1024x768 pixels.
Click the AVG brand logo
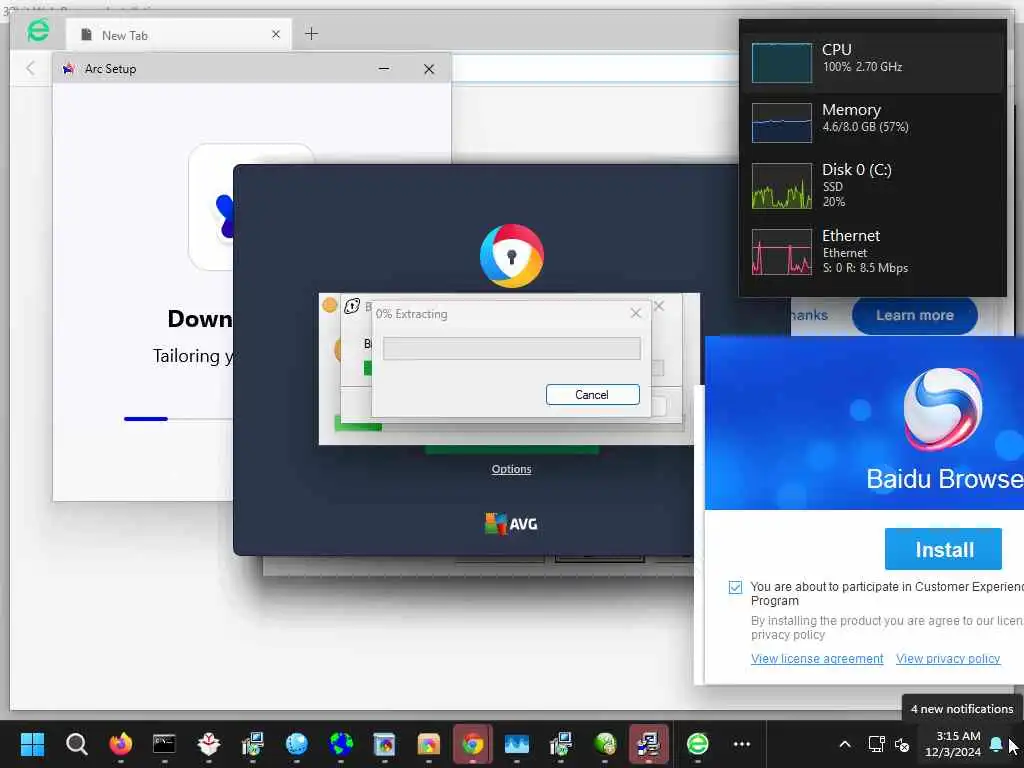pos(511,524)
